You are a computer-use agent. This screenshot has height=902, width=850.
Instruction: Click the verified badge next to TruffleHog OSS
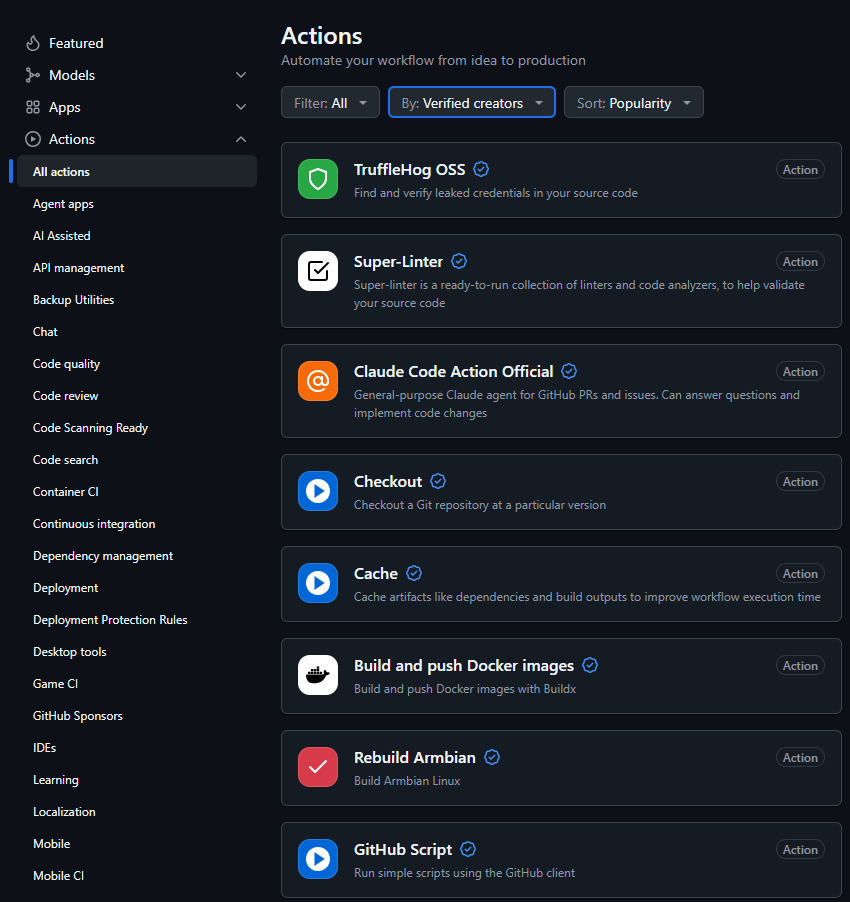click(481, 169)
